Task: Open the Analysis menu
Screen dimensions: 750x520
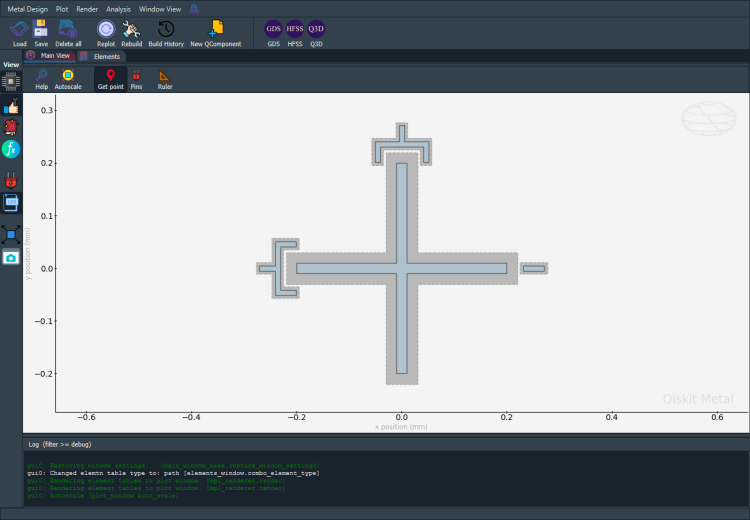Action: pos(118,9)
